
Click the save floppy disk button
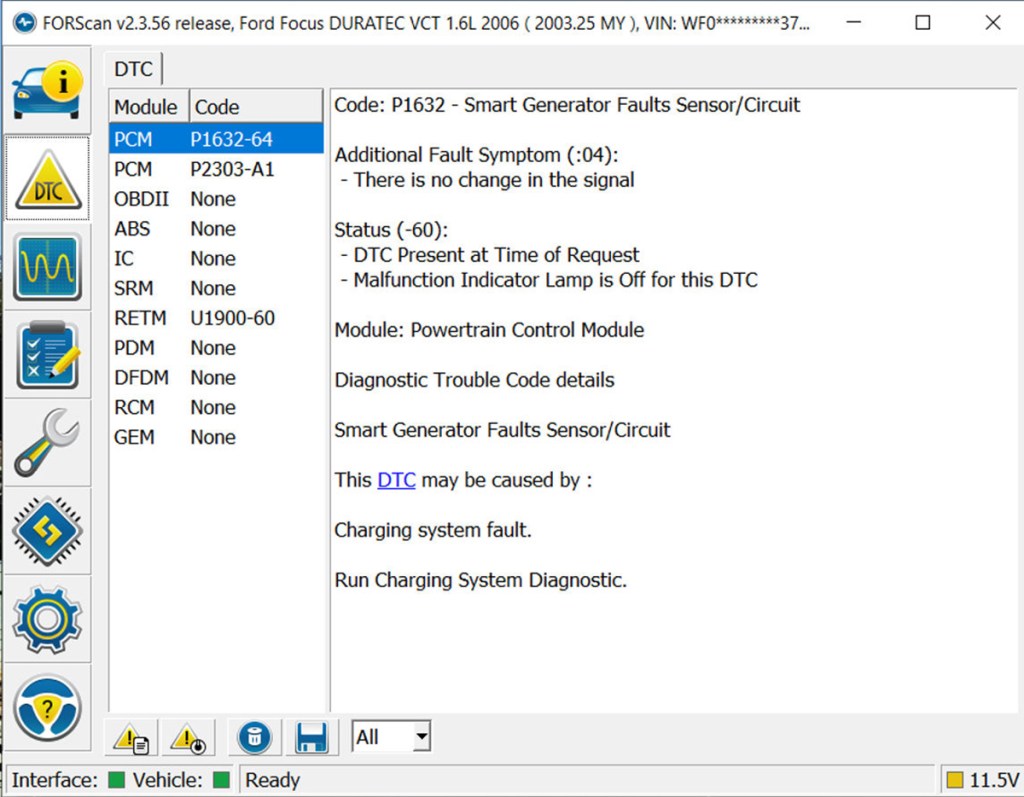tap(311, 738)
